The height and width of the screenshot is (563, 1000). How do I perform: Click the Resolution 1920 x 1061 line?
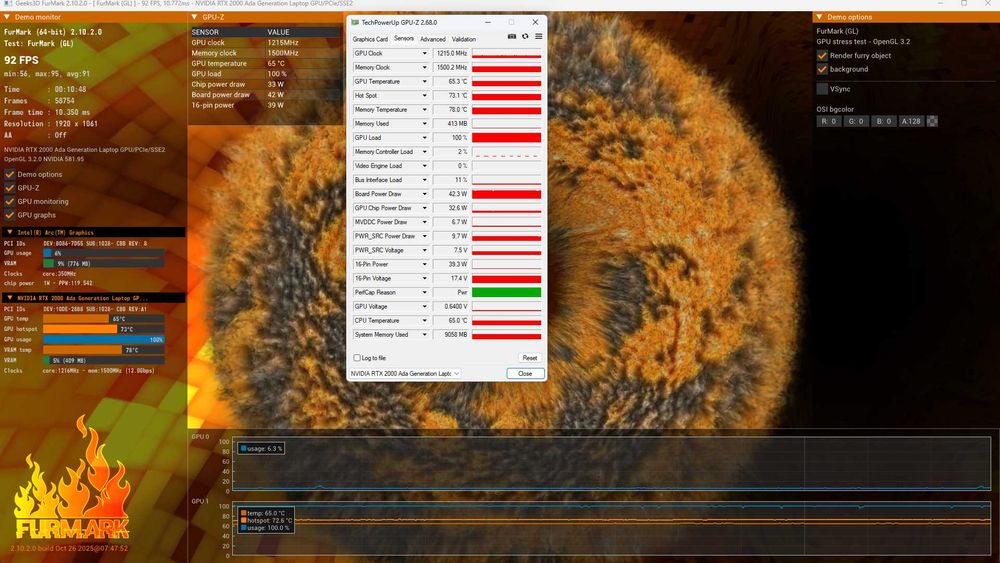[x=51, y=124]
